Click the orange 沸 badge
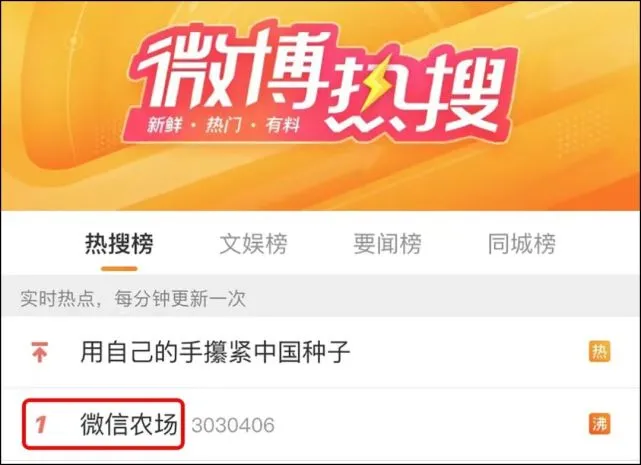641x465 pixels. 599,424
